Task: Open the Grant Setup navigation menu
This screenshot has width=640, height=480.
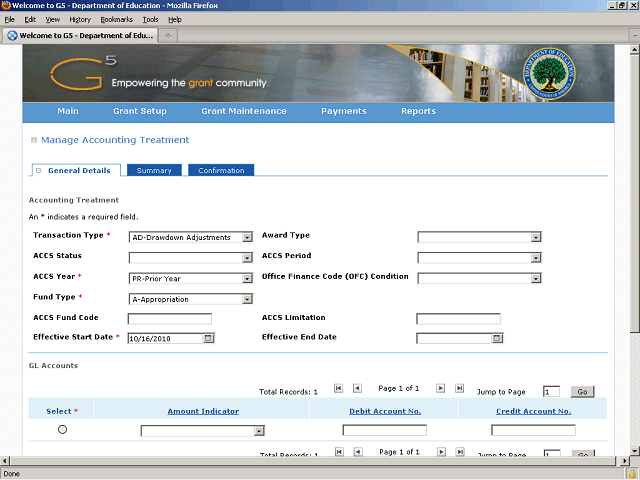Action: click(x=140, y=111)
